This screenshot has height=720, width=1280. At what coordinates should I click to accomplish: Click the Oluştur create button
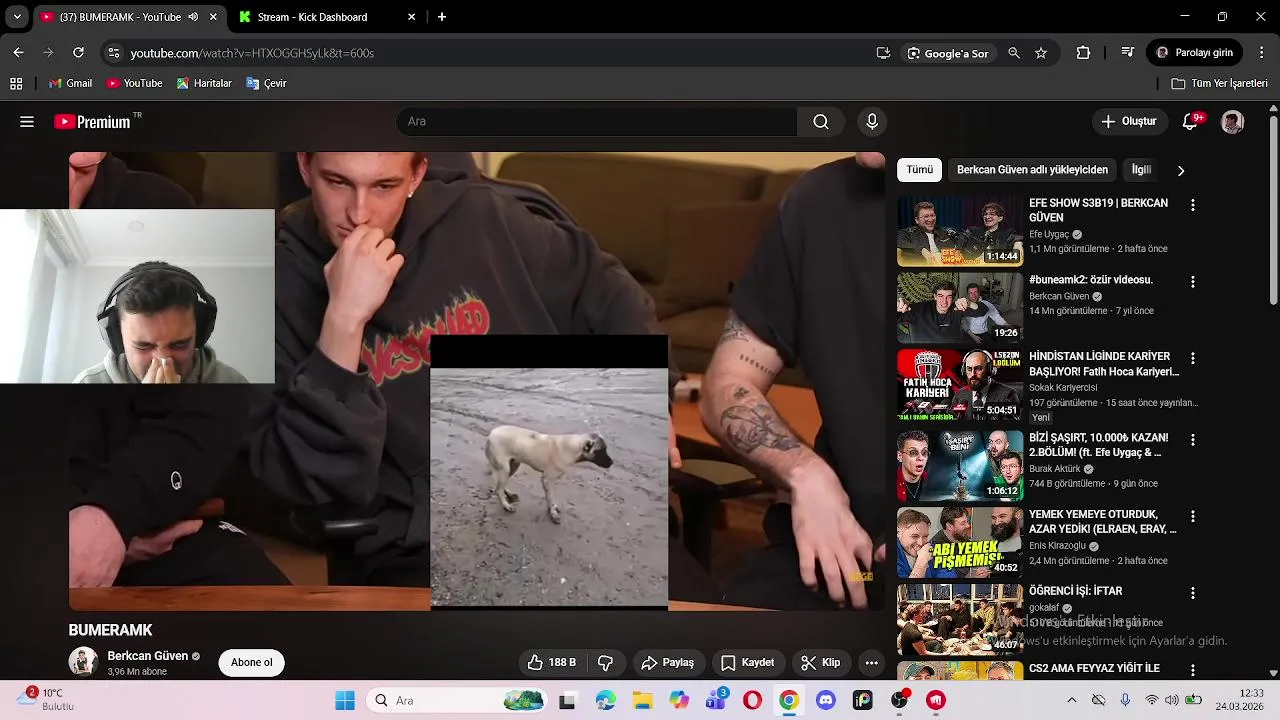(1129, 122)
